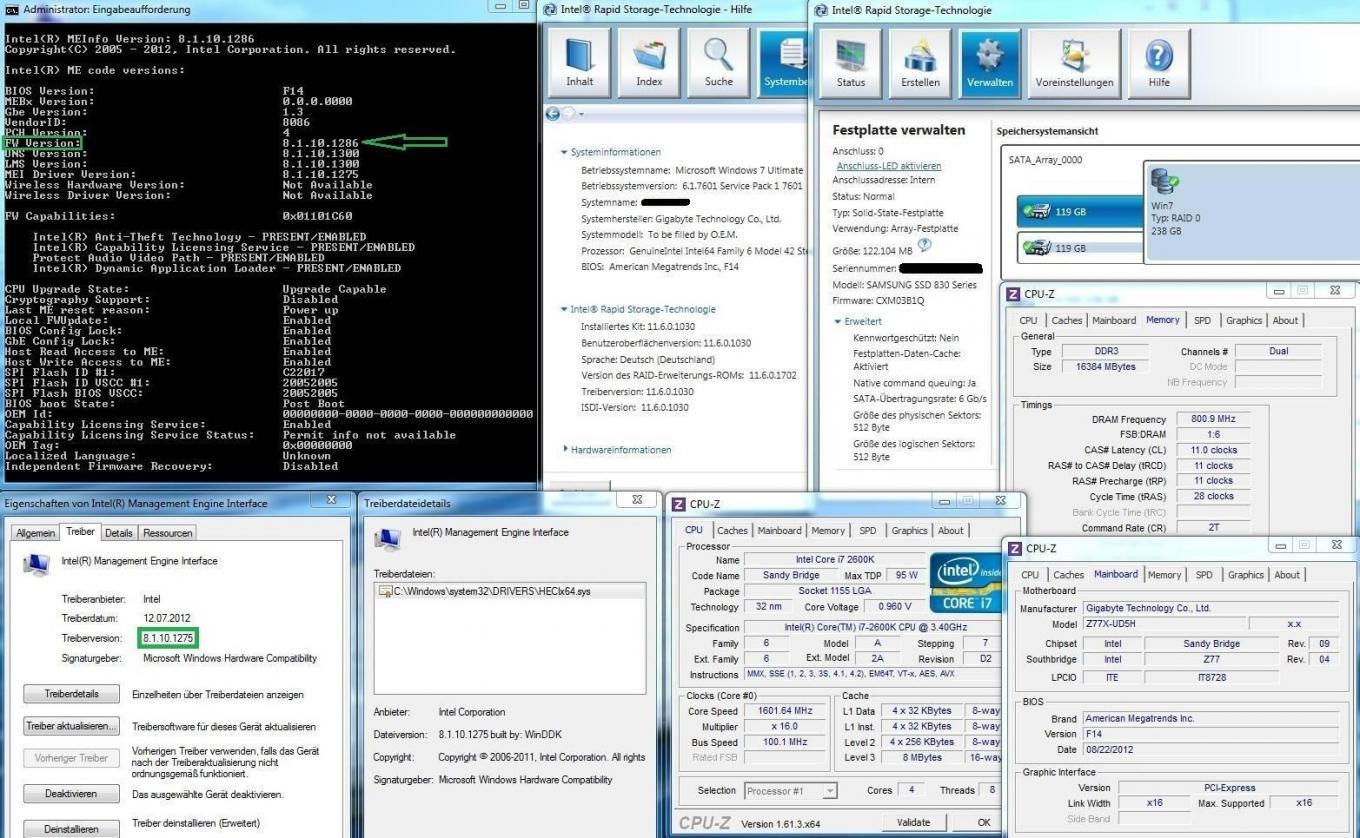Expand Hardwareinformationen in the Hilfe window

click(x=565, y=450)
